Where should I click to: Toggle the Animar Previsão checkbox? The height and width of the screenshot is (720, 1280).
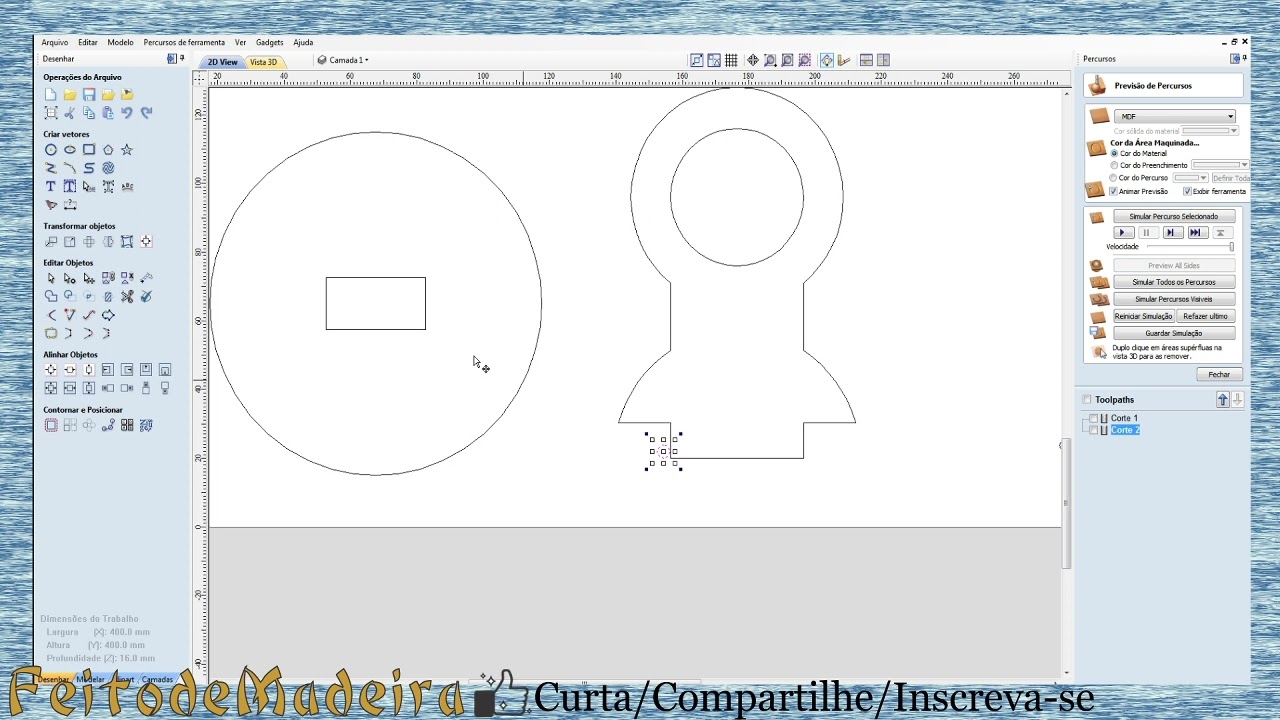[1114, 191]
